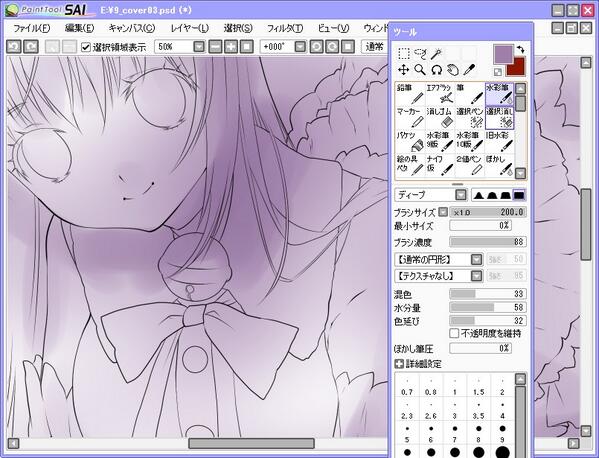This screenshot has width=599, height=458.
Task: Enable 不透明度を維持 checkbox
Action: pos(454,333)
